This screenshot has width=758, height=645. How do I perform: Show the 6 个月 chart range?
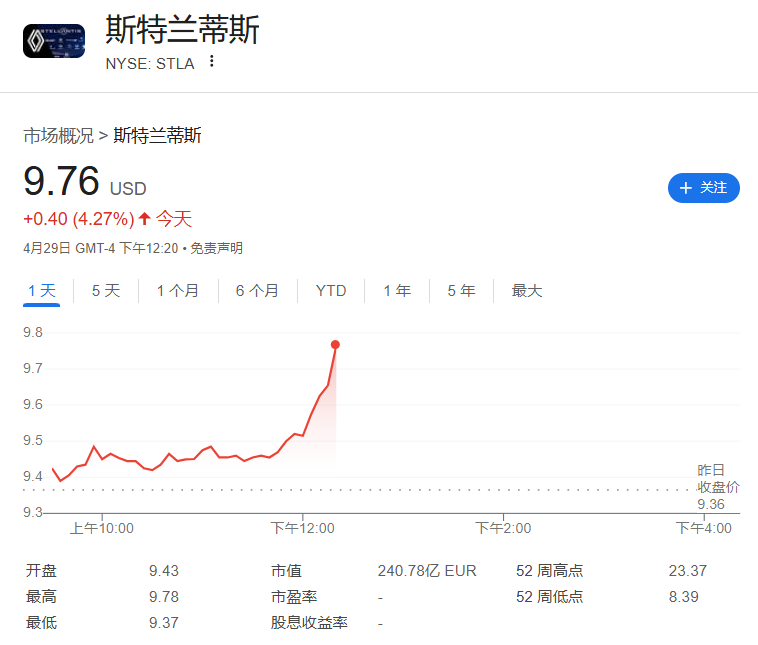(257, 291)
